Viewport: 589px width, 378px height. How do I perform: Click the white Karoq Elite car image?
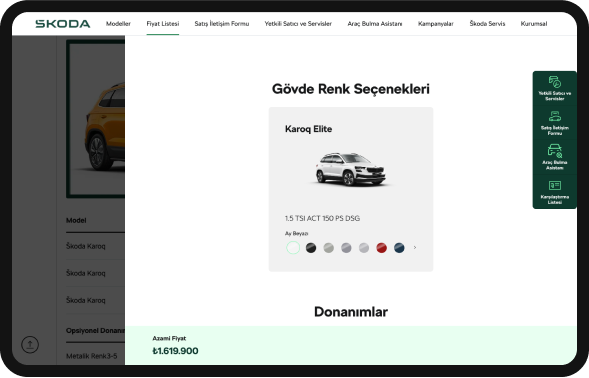351,169
